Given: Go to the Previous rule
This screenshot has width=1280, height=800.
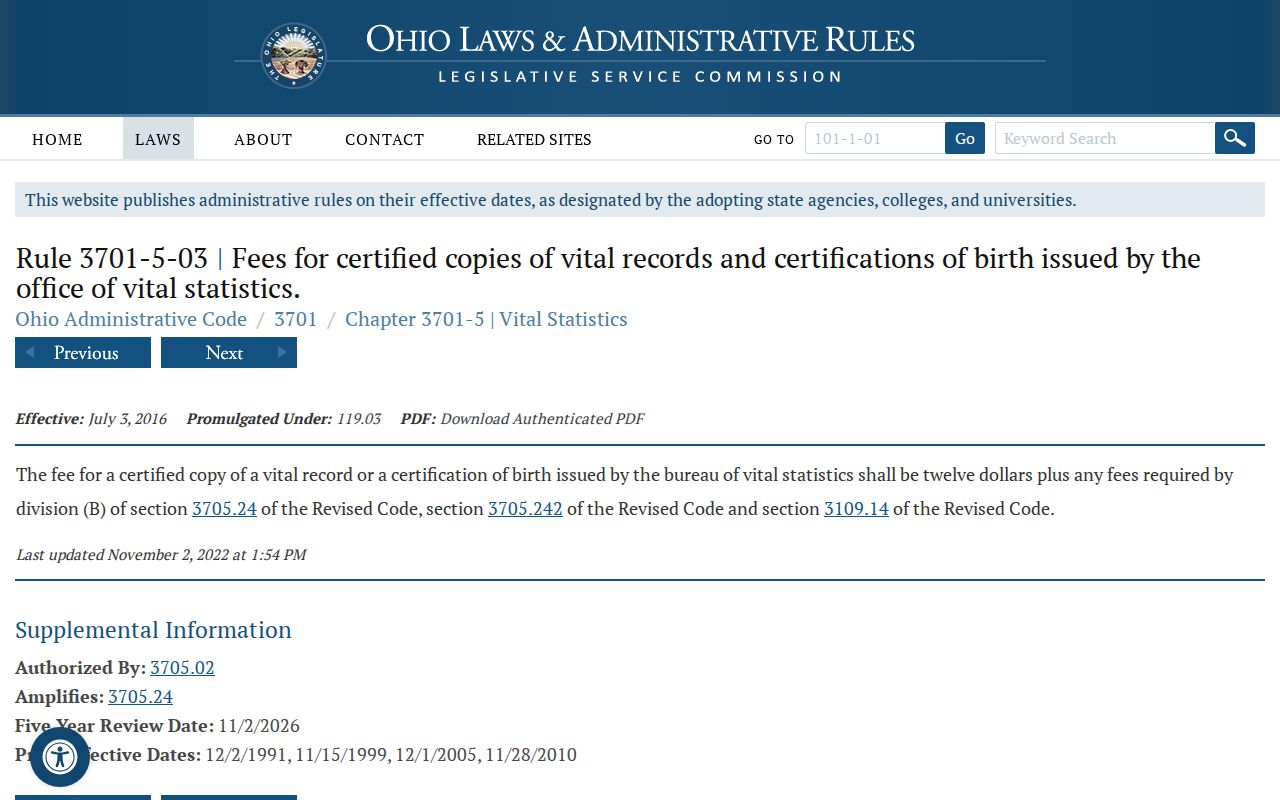Looking at the screenshot, I should (83, 352).
